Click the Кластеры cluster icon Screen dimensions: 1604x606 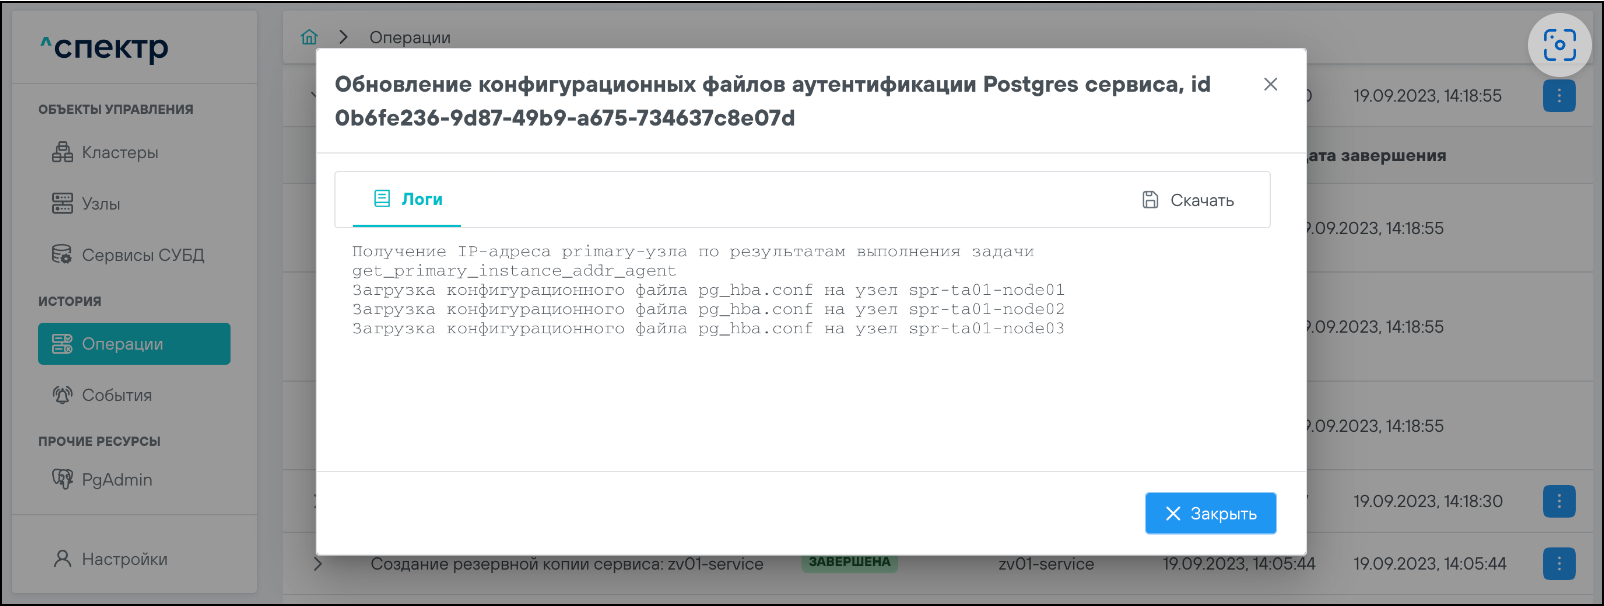pos(62,152)
